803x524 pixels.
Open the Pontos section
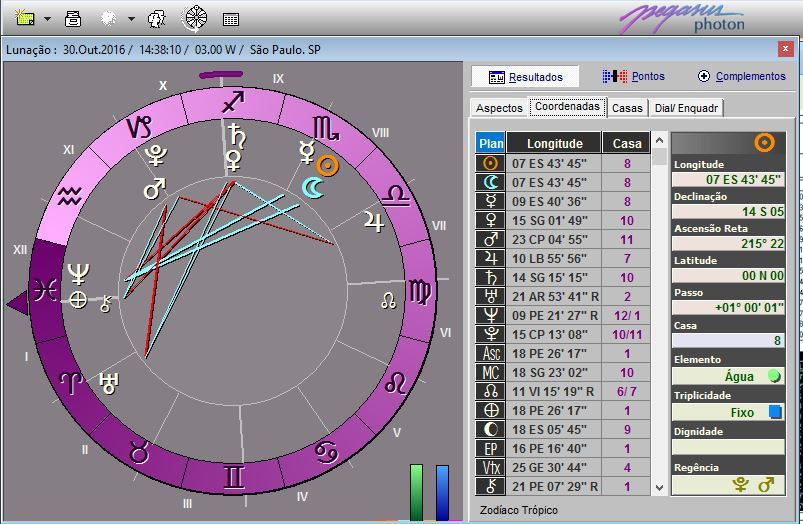coord(634,76)
